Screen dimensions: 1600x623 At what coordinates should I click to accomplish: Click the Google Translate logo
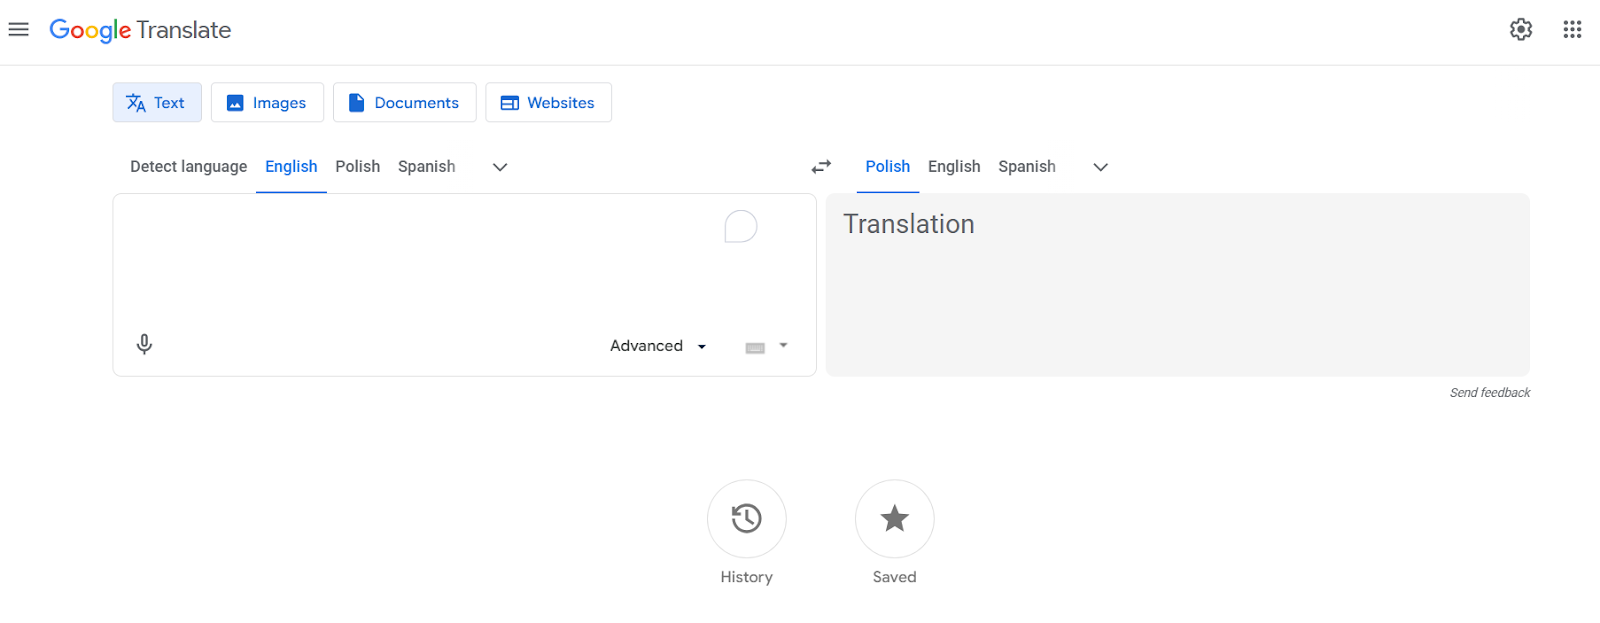(x=140, y=30)
